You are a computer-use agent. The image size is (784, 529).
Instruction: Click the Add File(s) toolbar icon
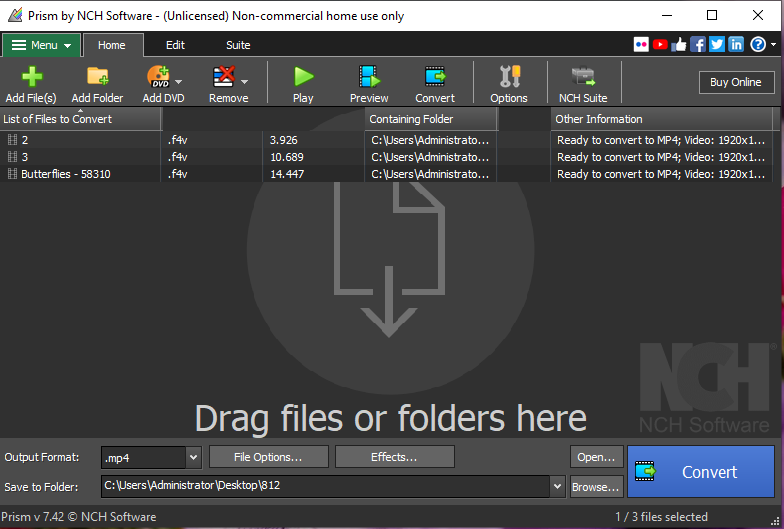[x=32, y=77]
